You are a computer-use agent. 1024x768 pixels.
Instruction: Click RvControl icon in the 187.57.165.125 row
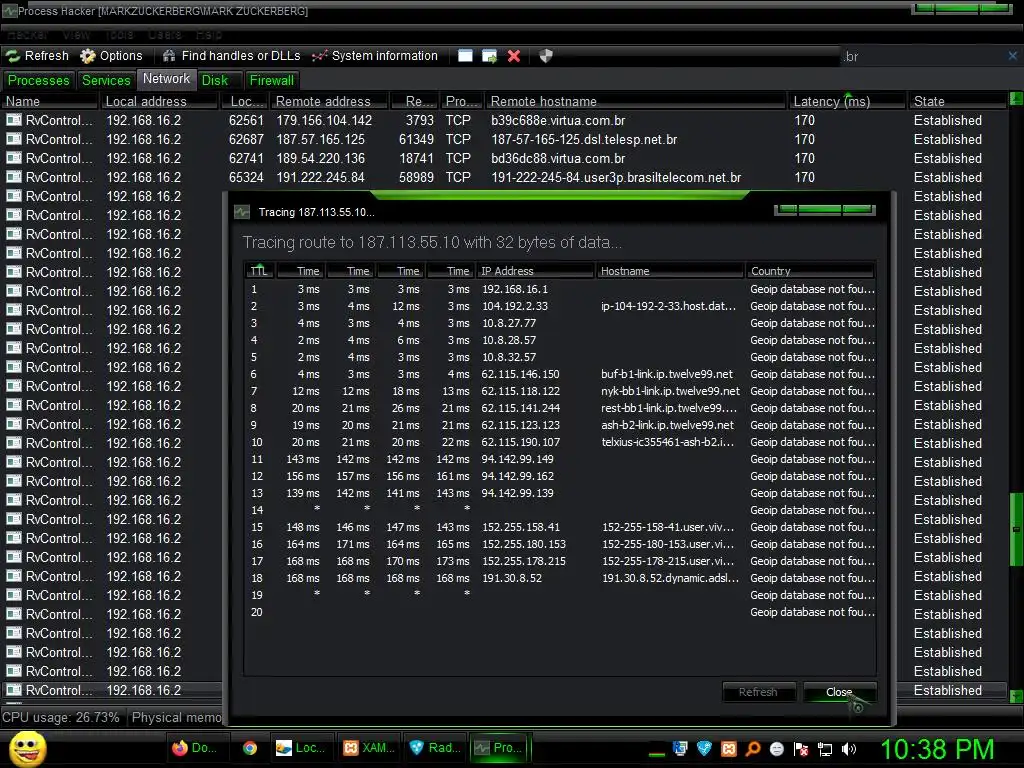click(x=14, y=139)
